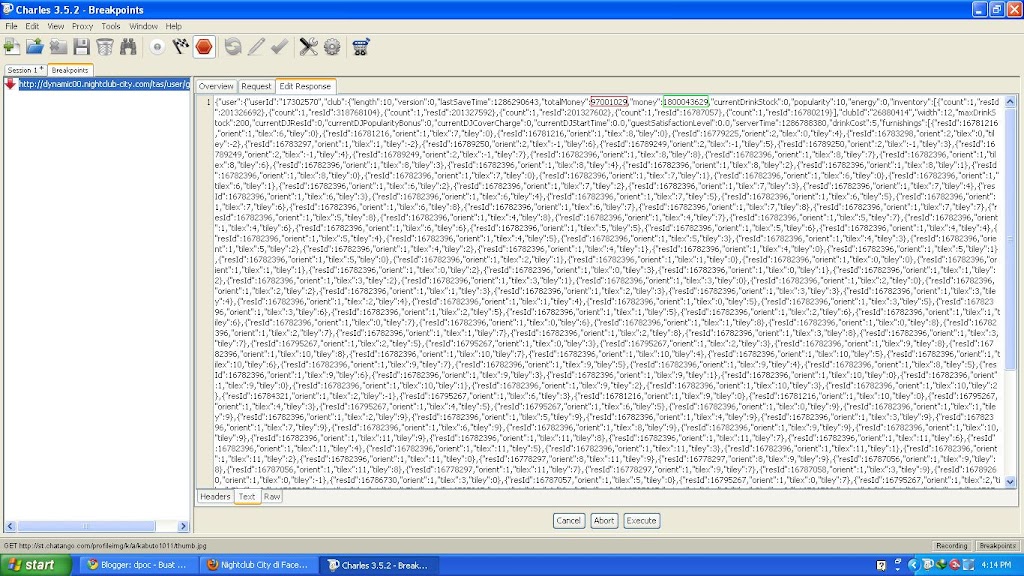Viewport: 1024px width, 576px height.
Task: Click the Cancel button
Action: tap(568, 520)
